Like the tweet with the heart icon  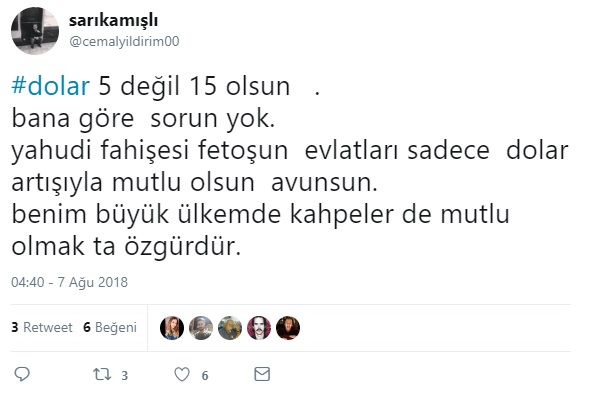[x=182, y=375]
